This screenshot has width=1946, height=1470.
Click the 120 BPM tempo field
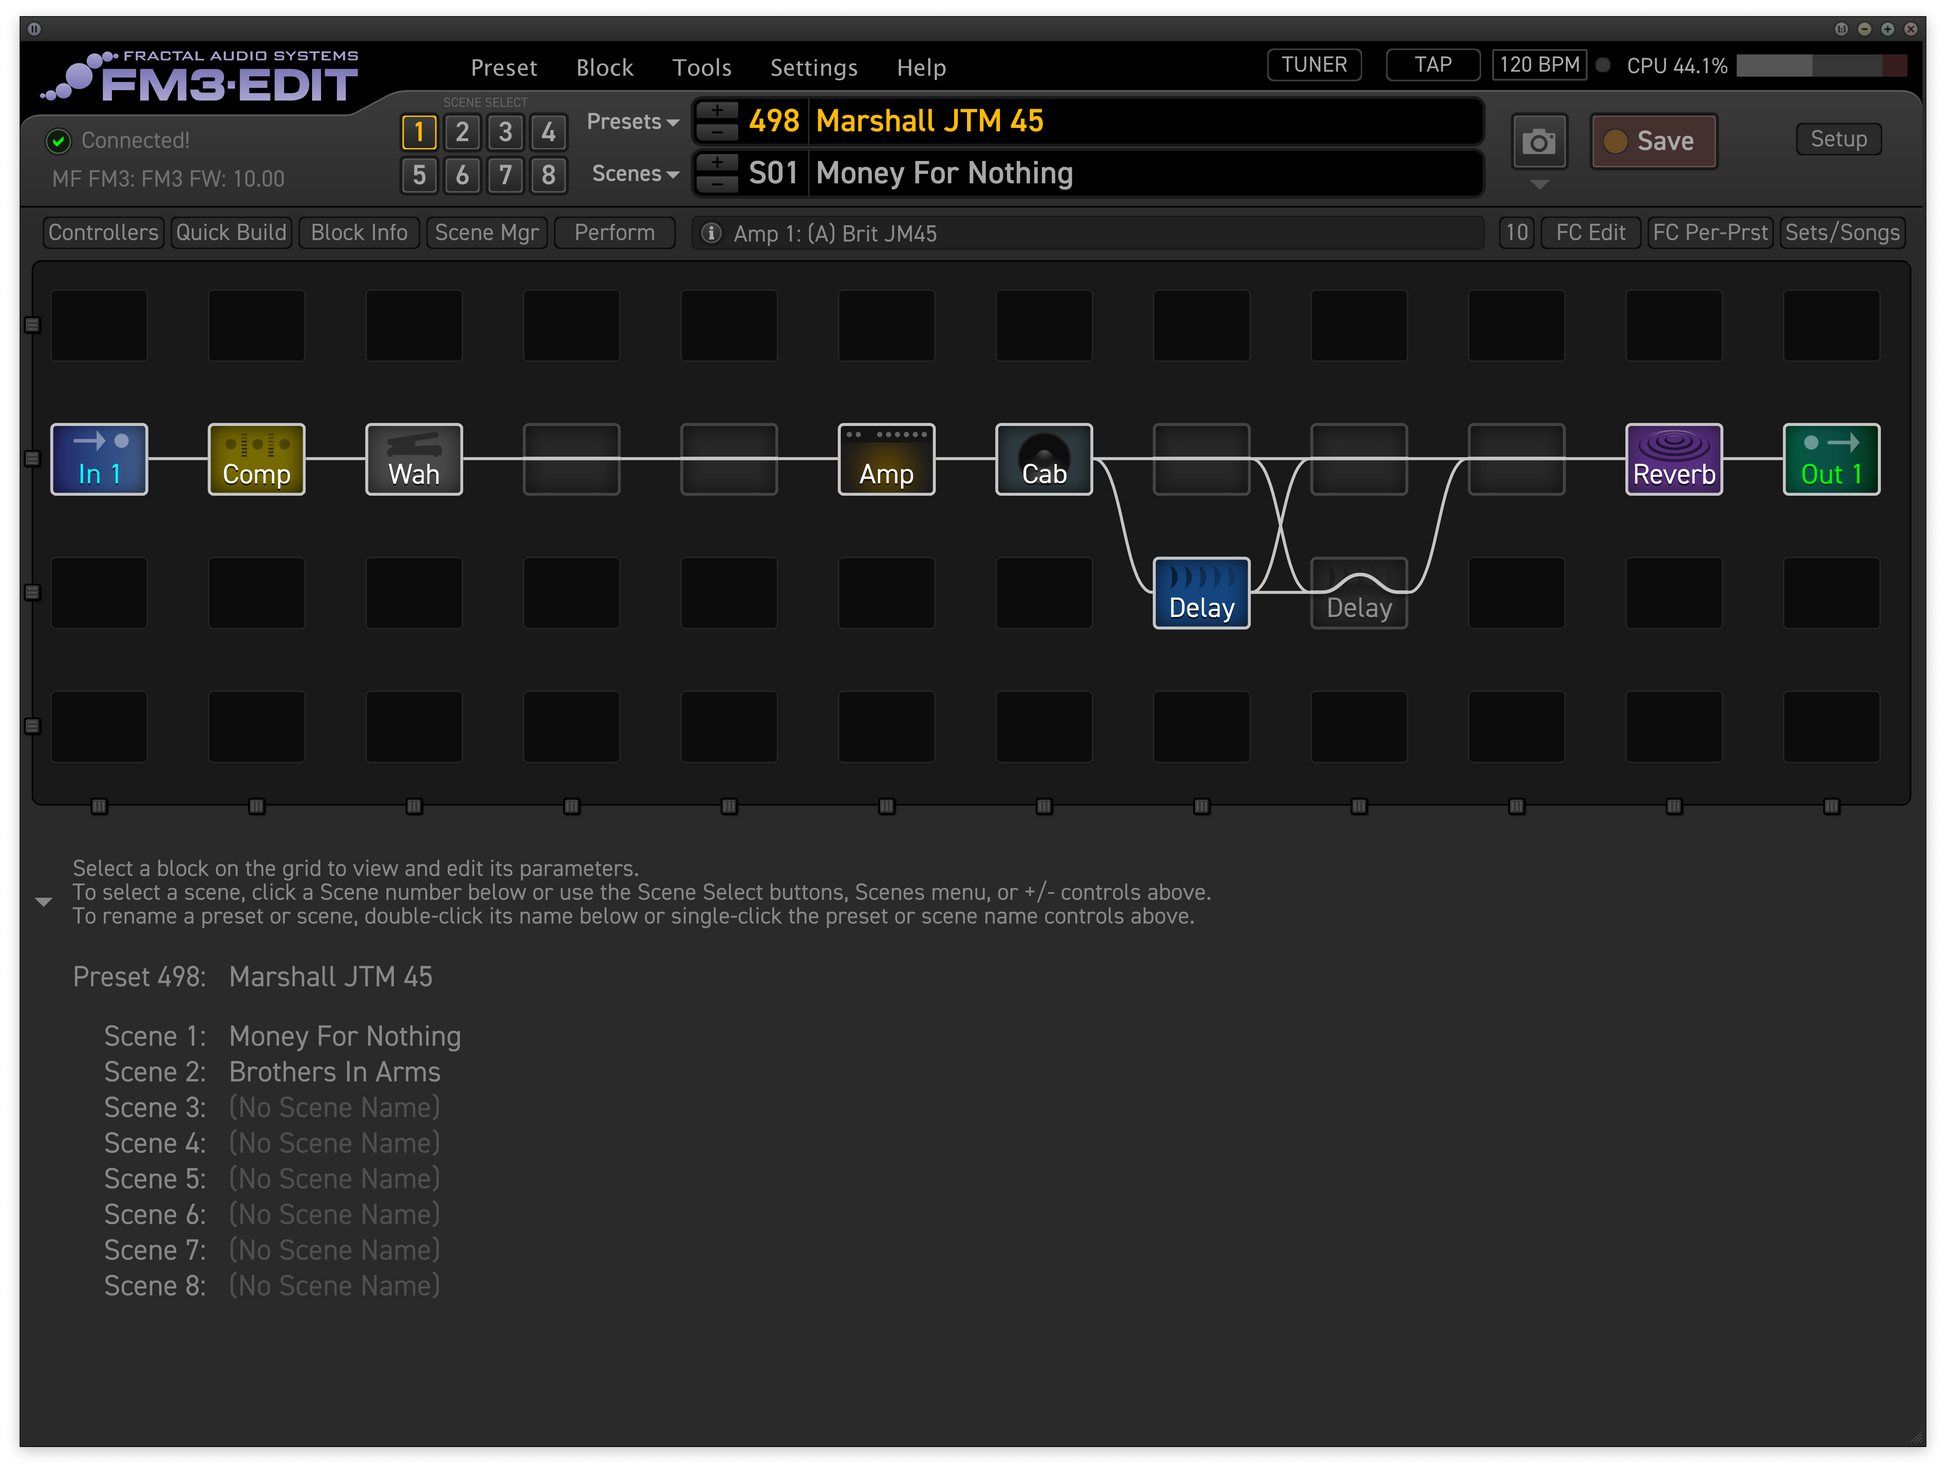(x=1538, y=65)
